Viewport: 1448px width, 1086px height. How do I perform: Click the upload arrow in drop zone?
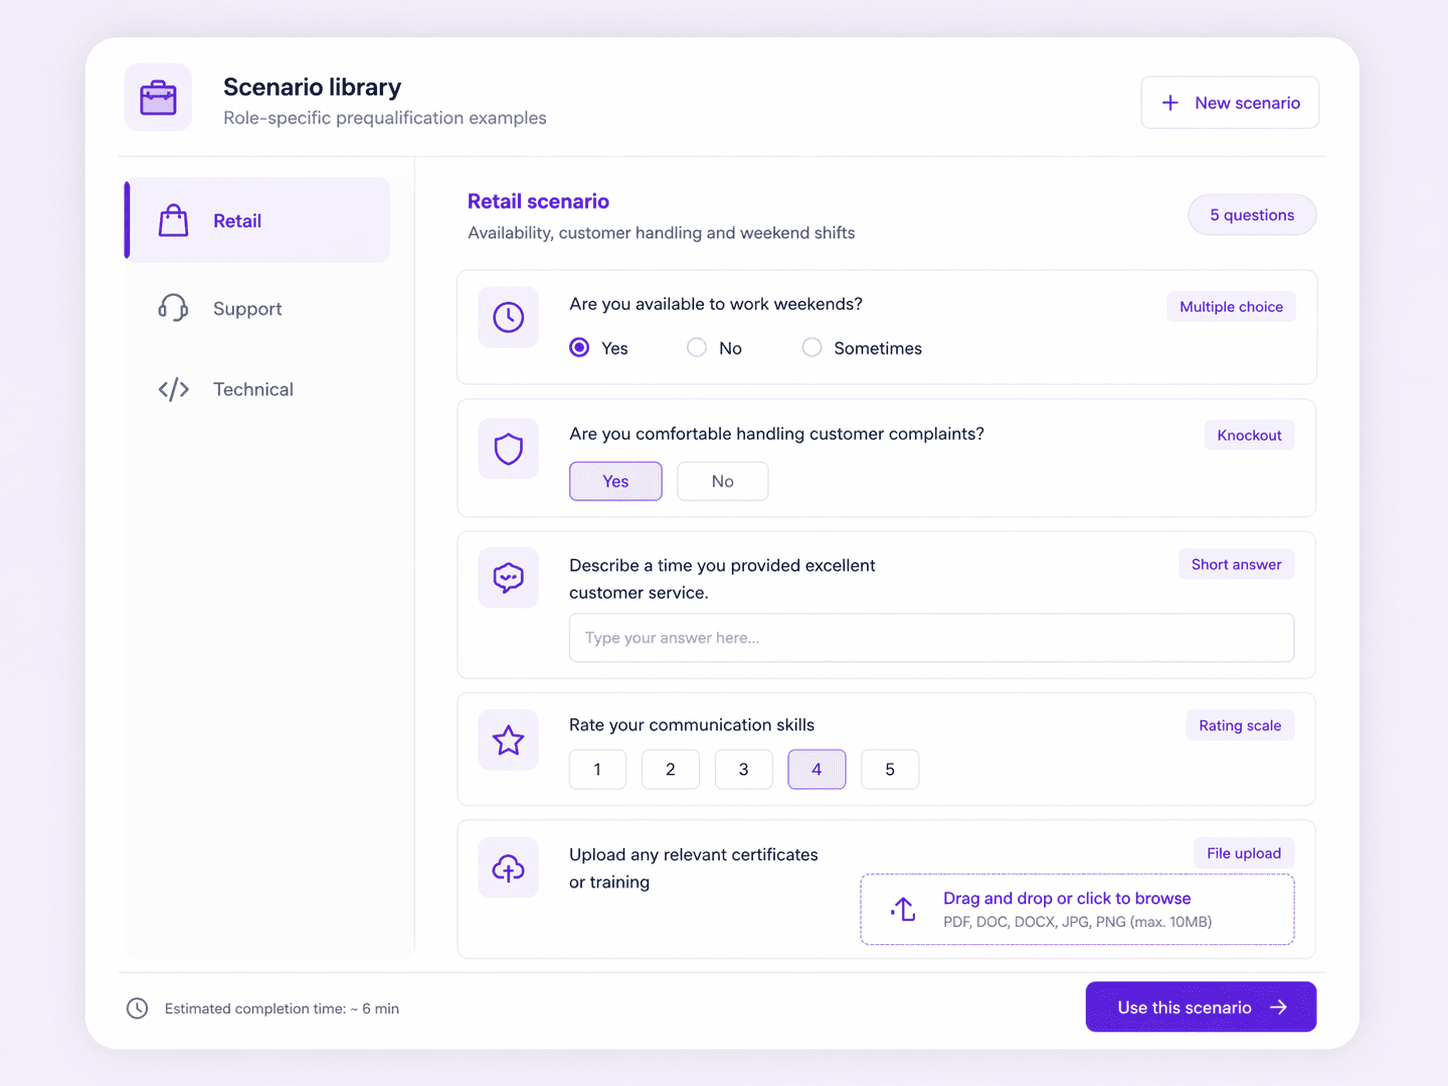(903, 909)
